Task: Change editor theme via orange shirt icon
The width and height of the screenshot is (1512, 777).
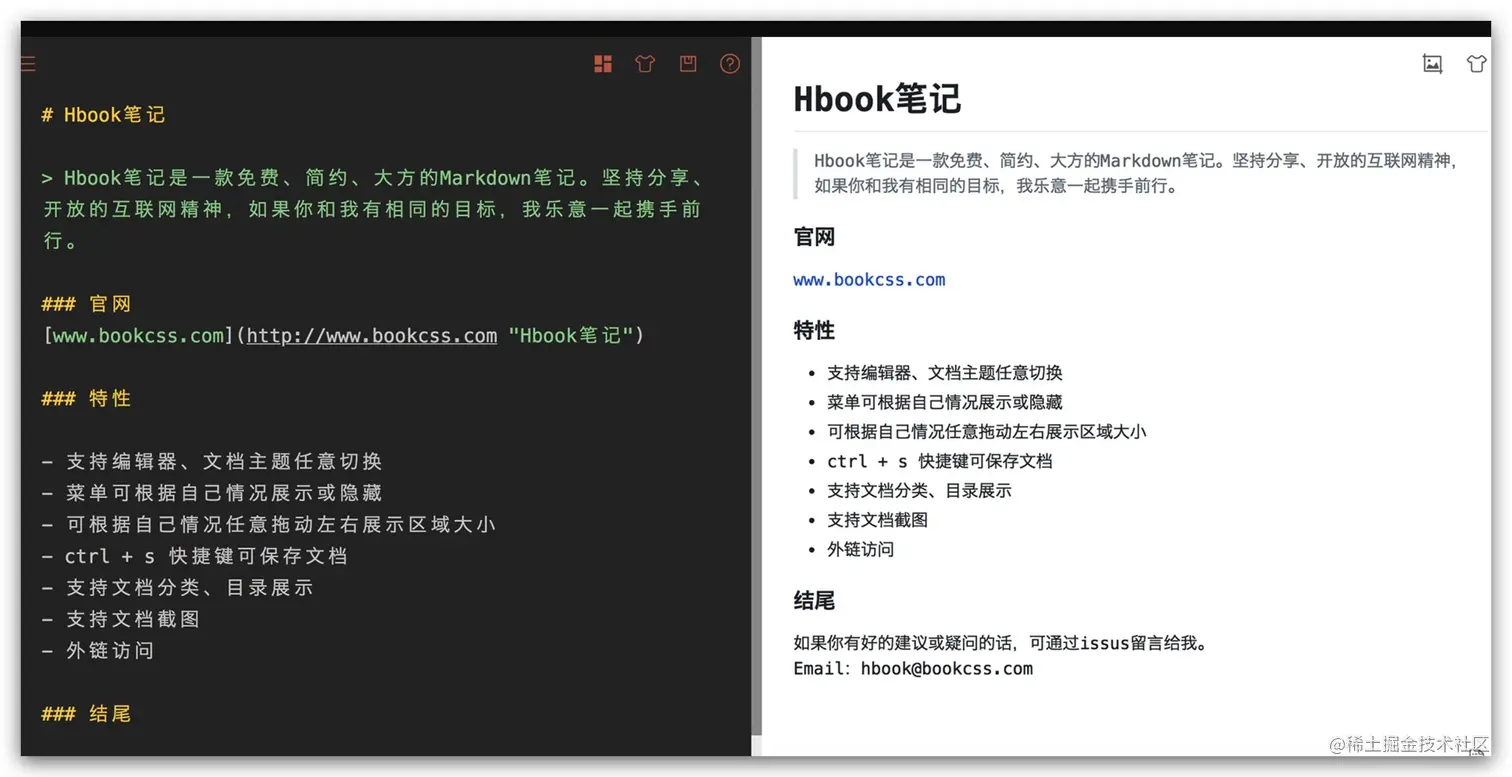Action: (645, 64)
